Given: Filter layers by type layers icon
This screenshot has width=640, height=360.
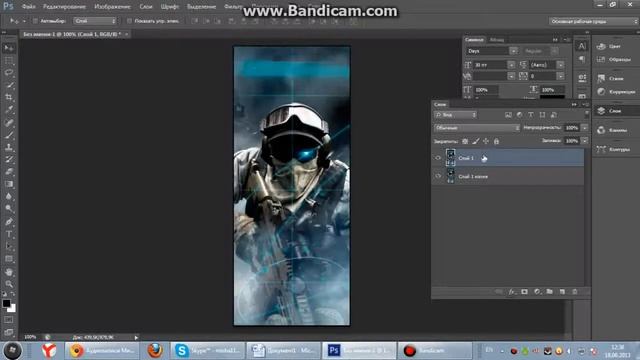Looking at the screenshot, I should 531,115.
